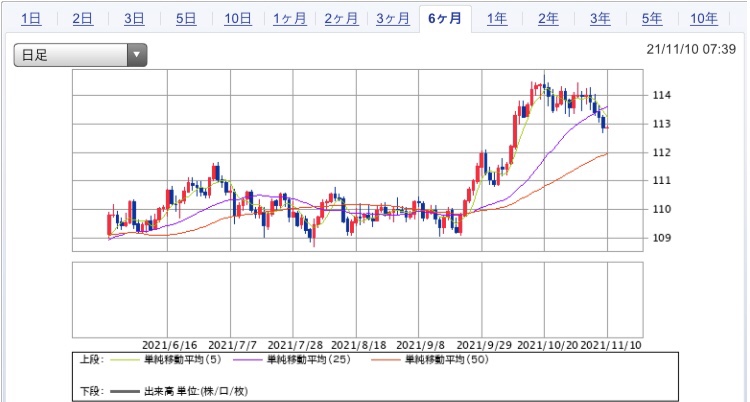The height and width of the screenshot is (402, 750).
Task: Click the 2021/9/8 date axis label
Action: tap(420, 345)
